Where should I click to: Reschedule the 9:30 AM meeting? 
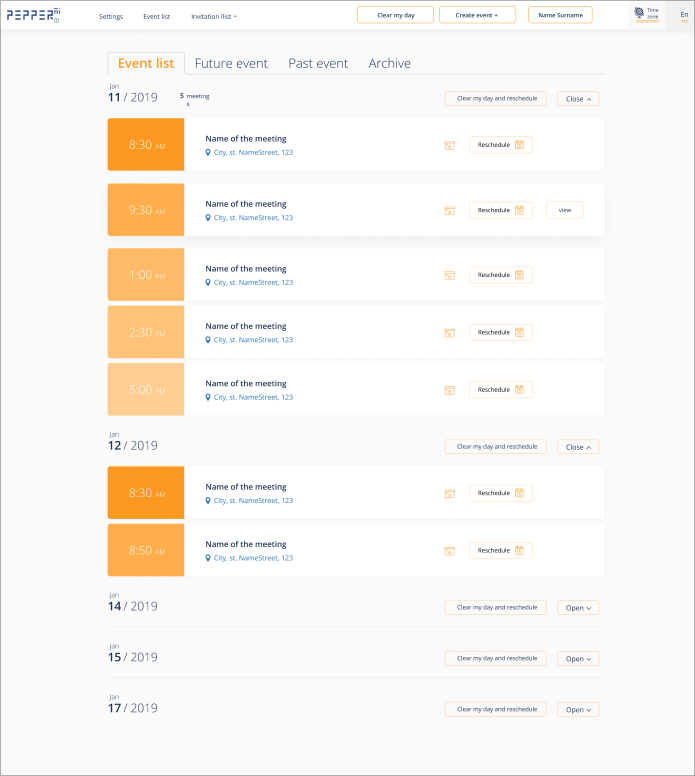coord(501,210)
